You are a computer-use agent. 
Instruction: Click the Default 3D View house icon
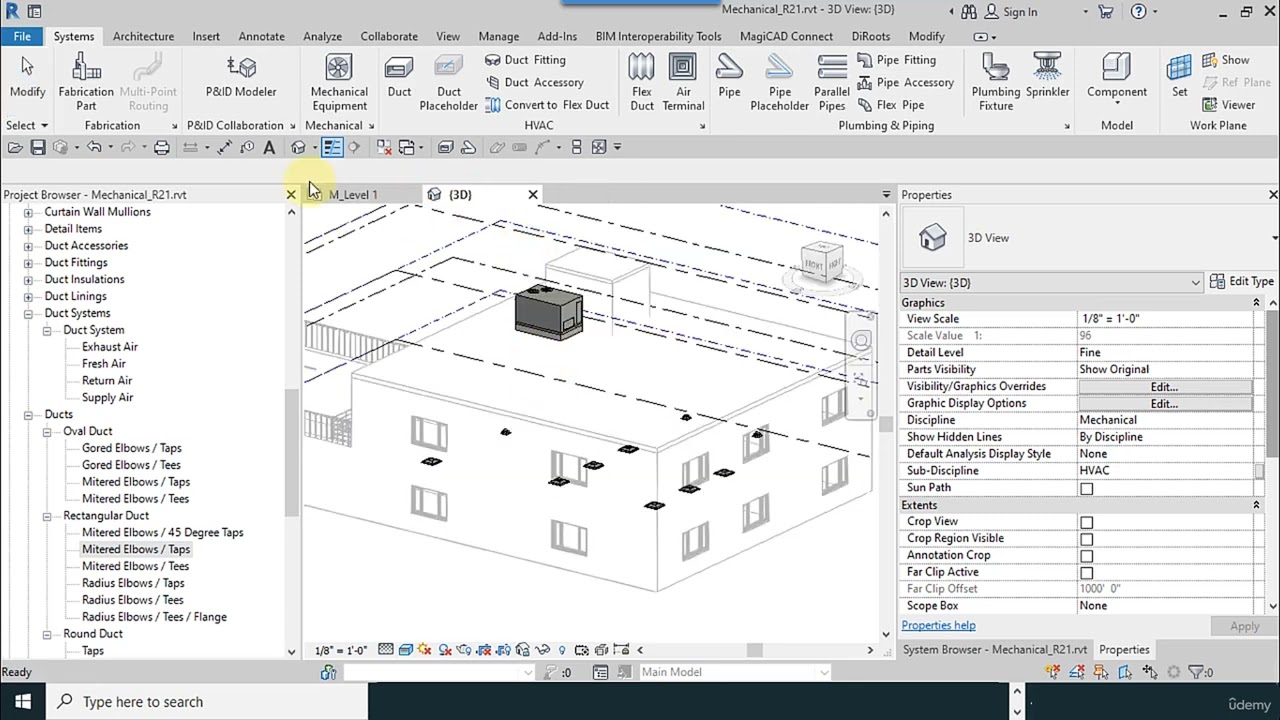[x=298, y=147]
